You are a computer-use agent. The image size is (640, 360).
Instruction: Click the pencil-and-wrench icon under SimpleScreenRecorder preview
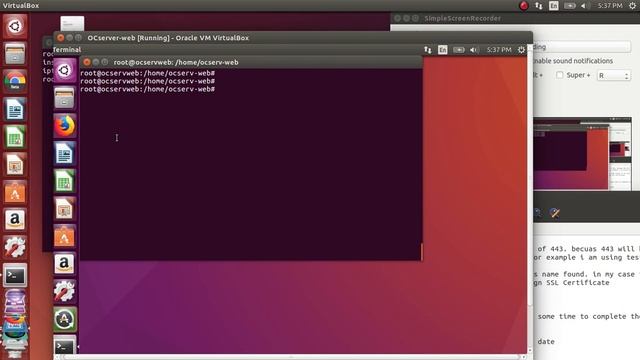[x=554, y=213]
